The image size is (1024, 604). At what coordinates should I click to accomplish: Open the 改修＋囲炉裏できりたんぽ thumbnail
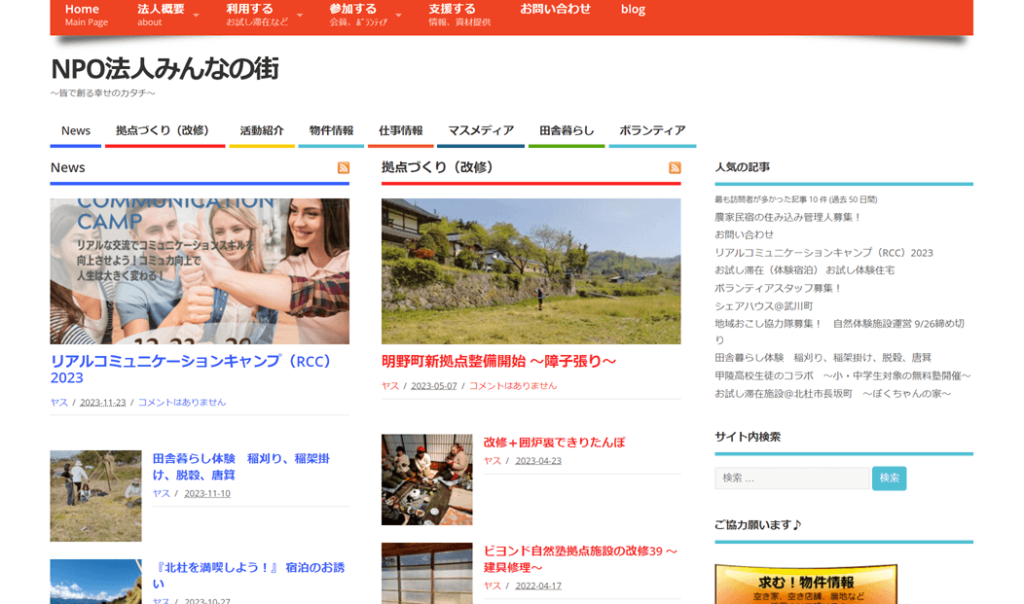[x=427, y=480]
